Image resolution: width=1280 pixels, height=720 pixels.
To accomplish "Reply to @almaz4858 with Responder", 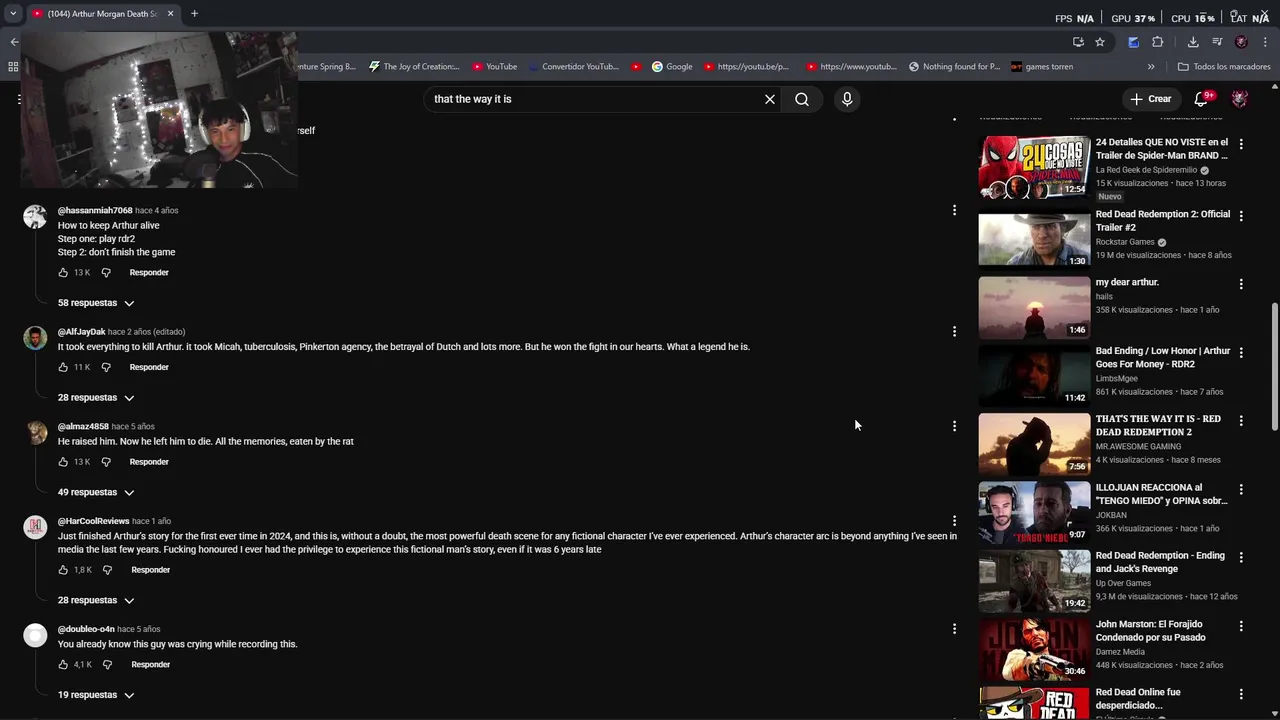I will point(149,462).
